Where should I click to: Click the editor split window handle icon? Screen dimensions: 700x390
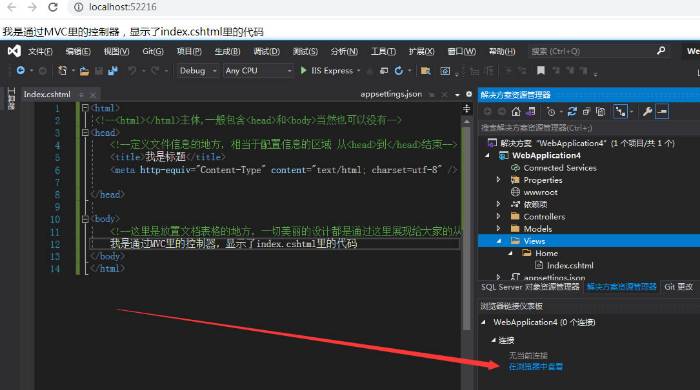pyautogui.click(x=467, y=108)
